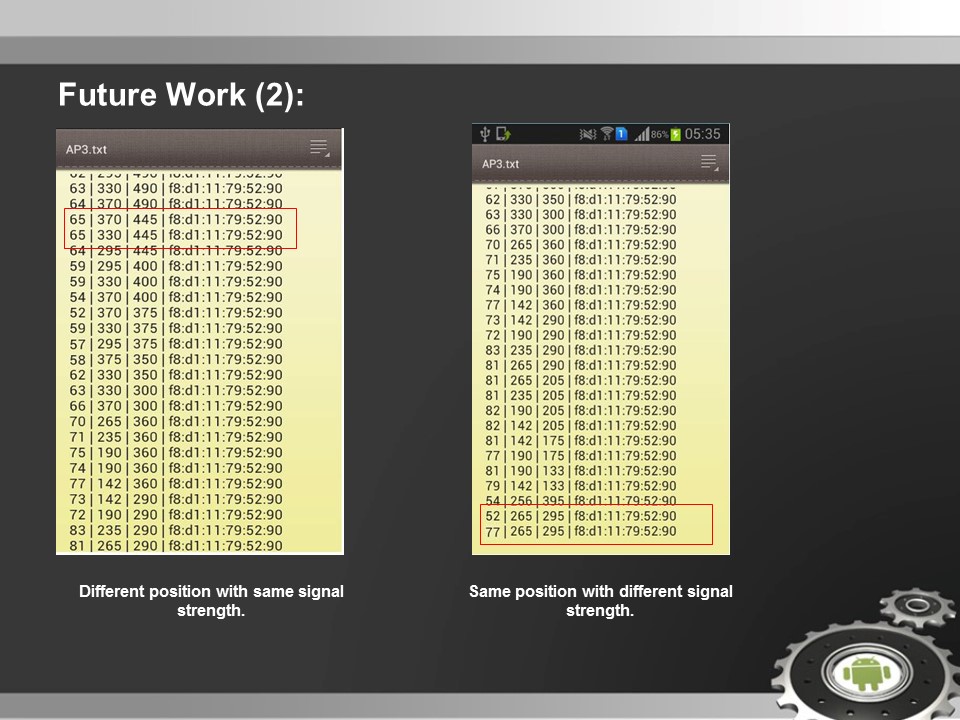
Task: Tap the USB connection icon in the status bar
Action: pos(486,133)
